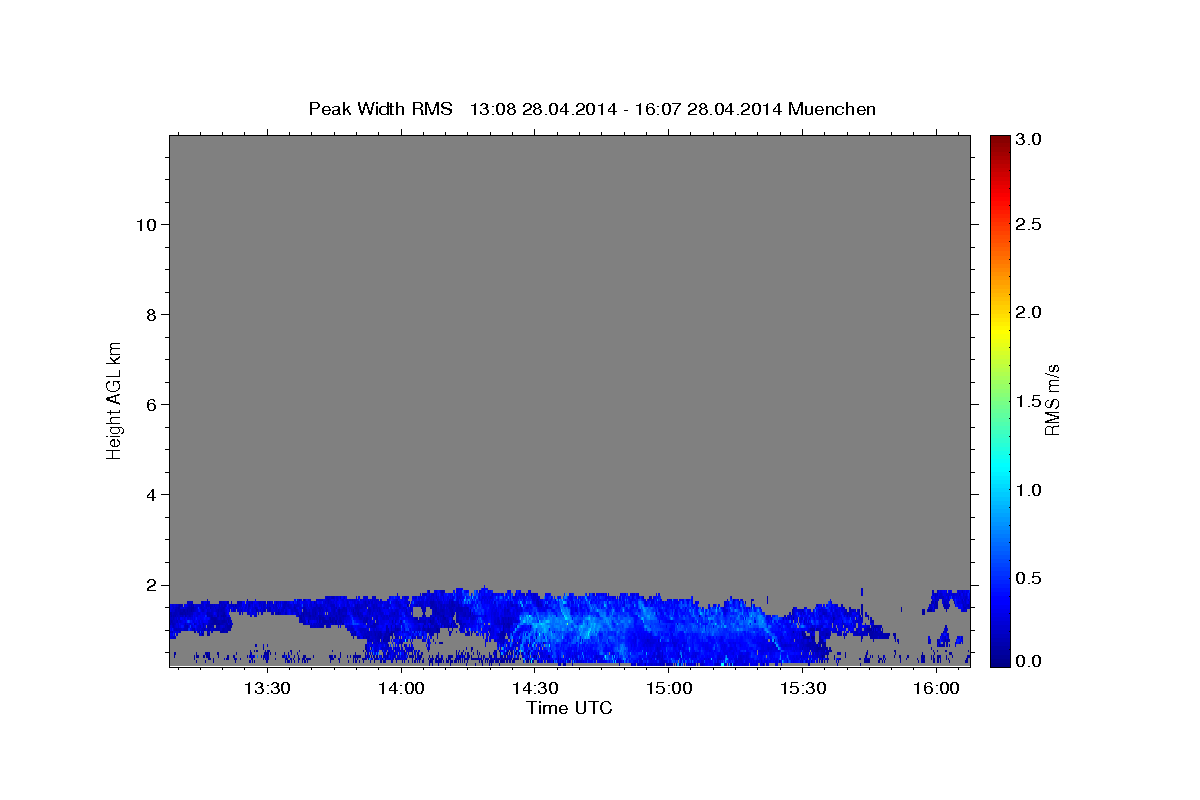The width and height of the screenshot is (1200, 800).
Task: Click the 'Time UTC' axis label
Action: 569,708
